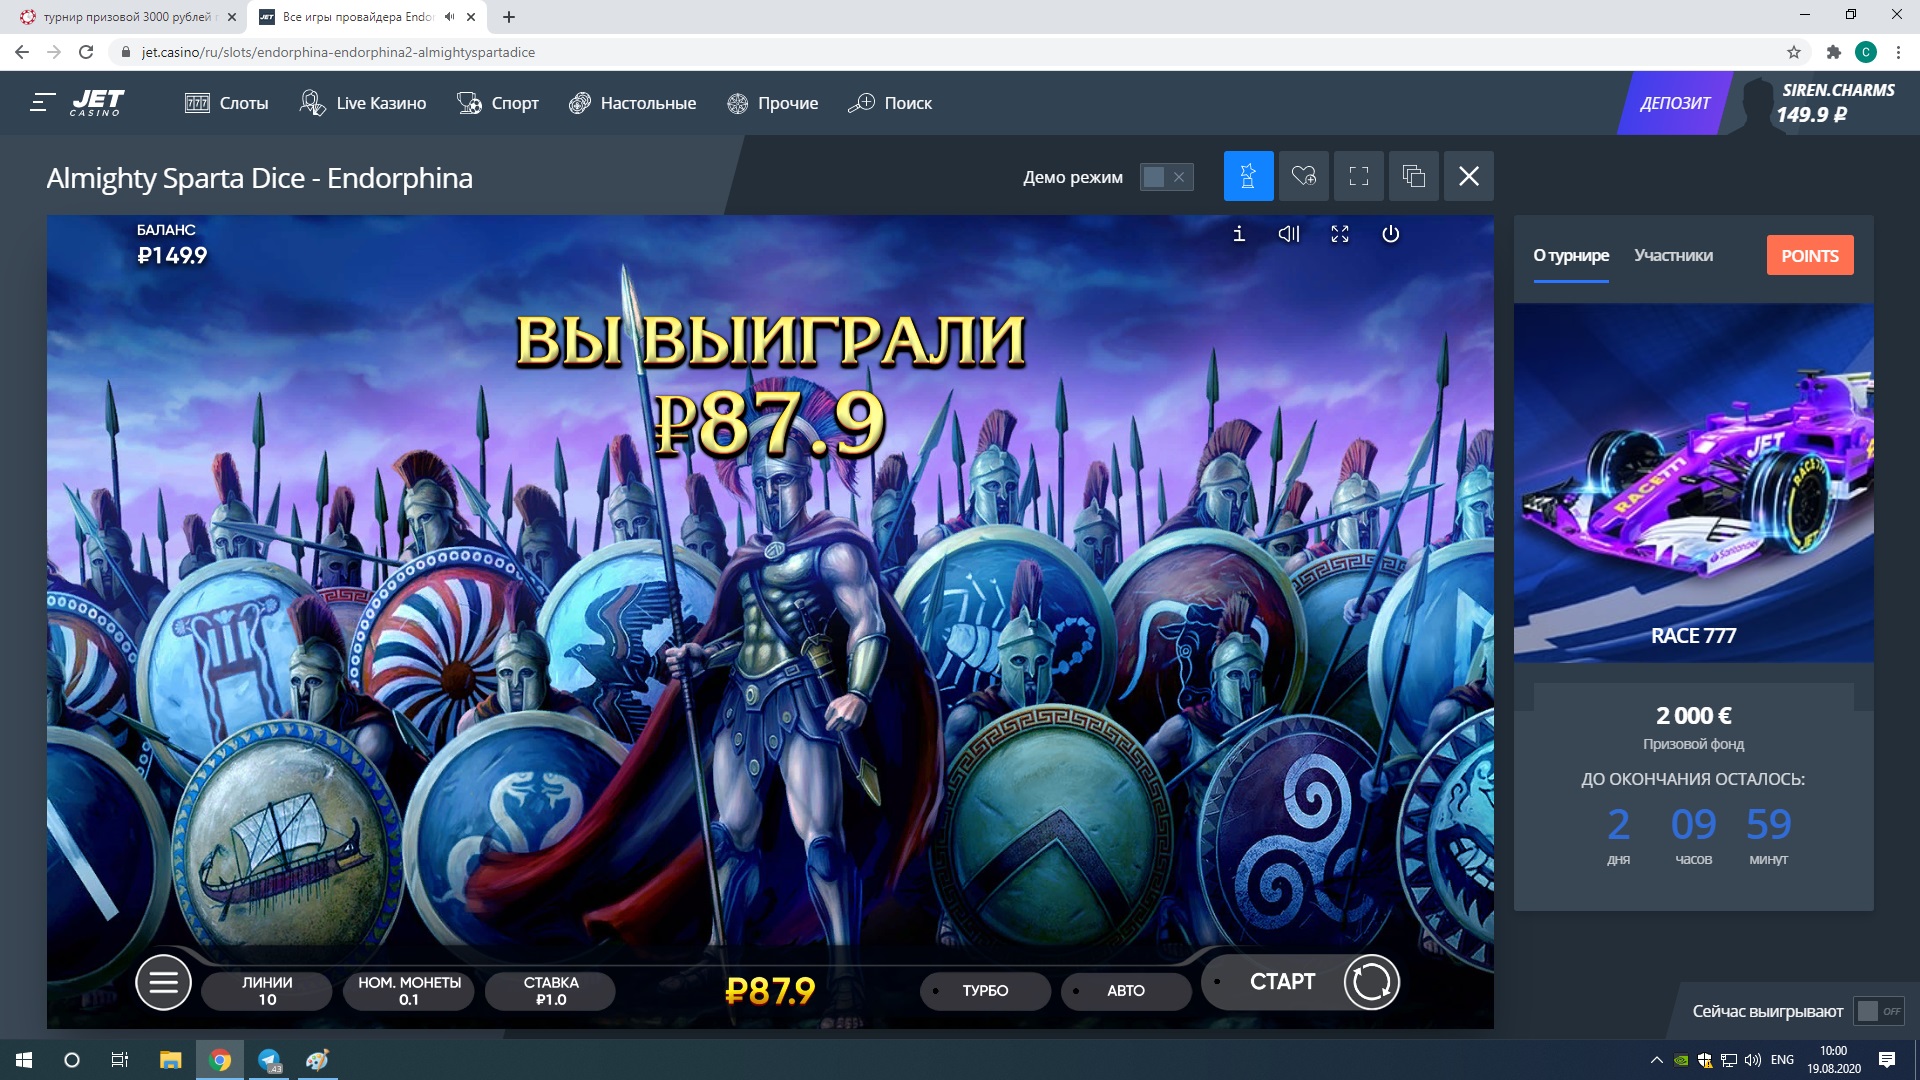Enter game fullscreen via arrows icon
Viewport: 1920px width, 1080px height.
coord(1340,234)
